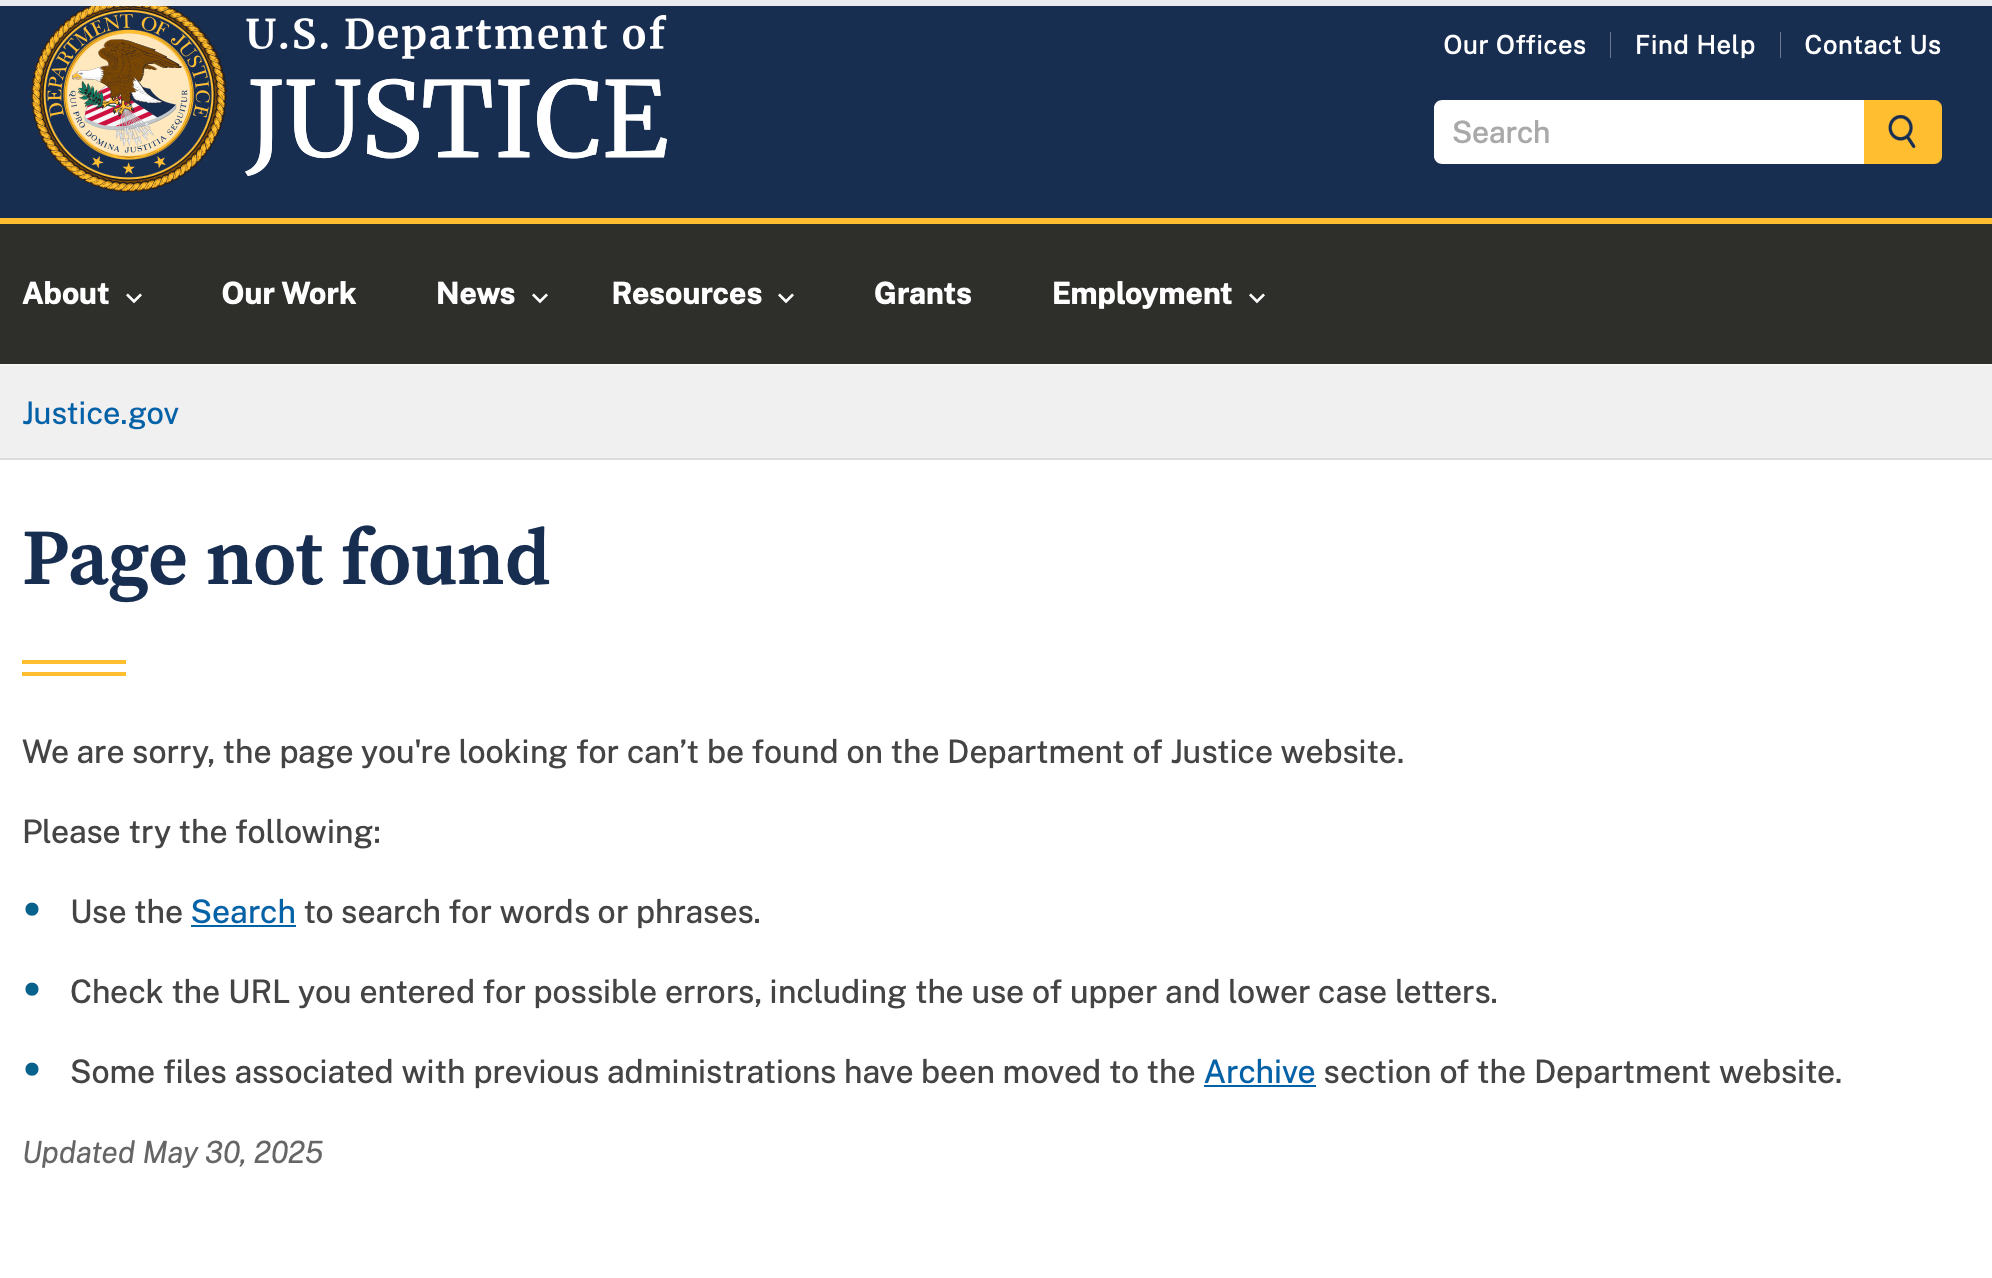Go to the Grants menu item

tap(922, 294)
